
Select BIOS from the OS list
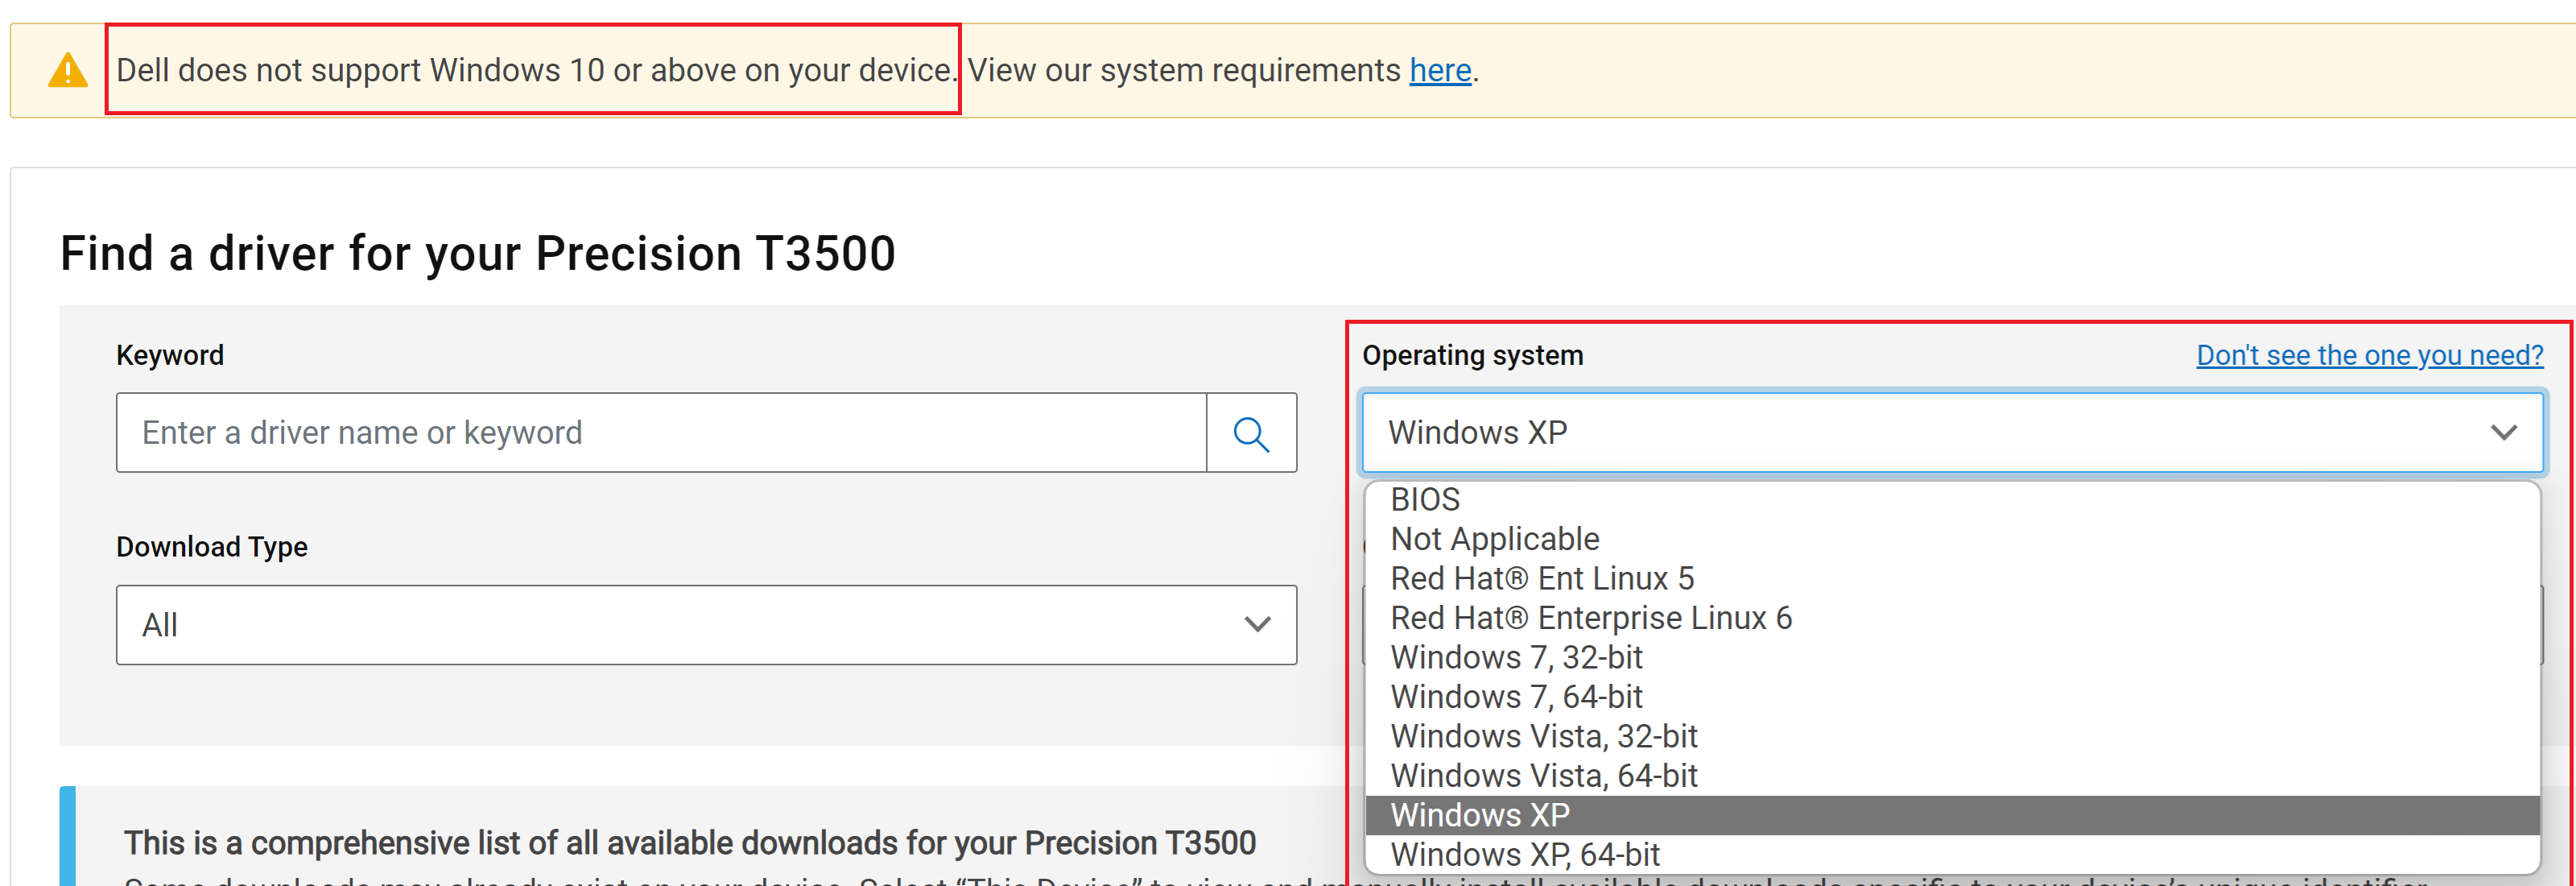pos(1952,500)
